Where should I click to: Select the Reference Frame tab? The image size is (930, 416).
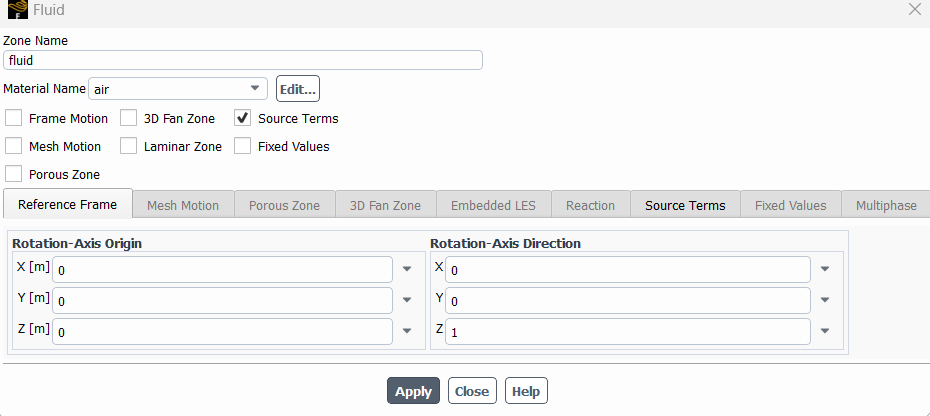coord(68,204)
